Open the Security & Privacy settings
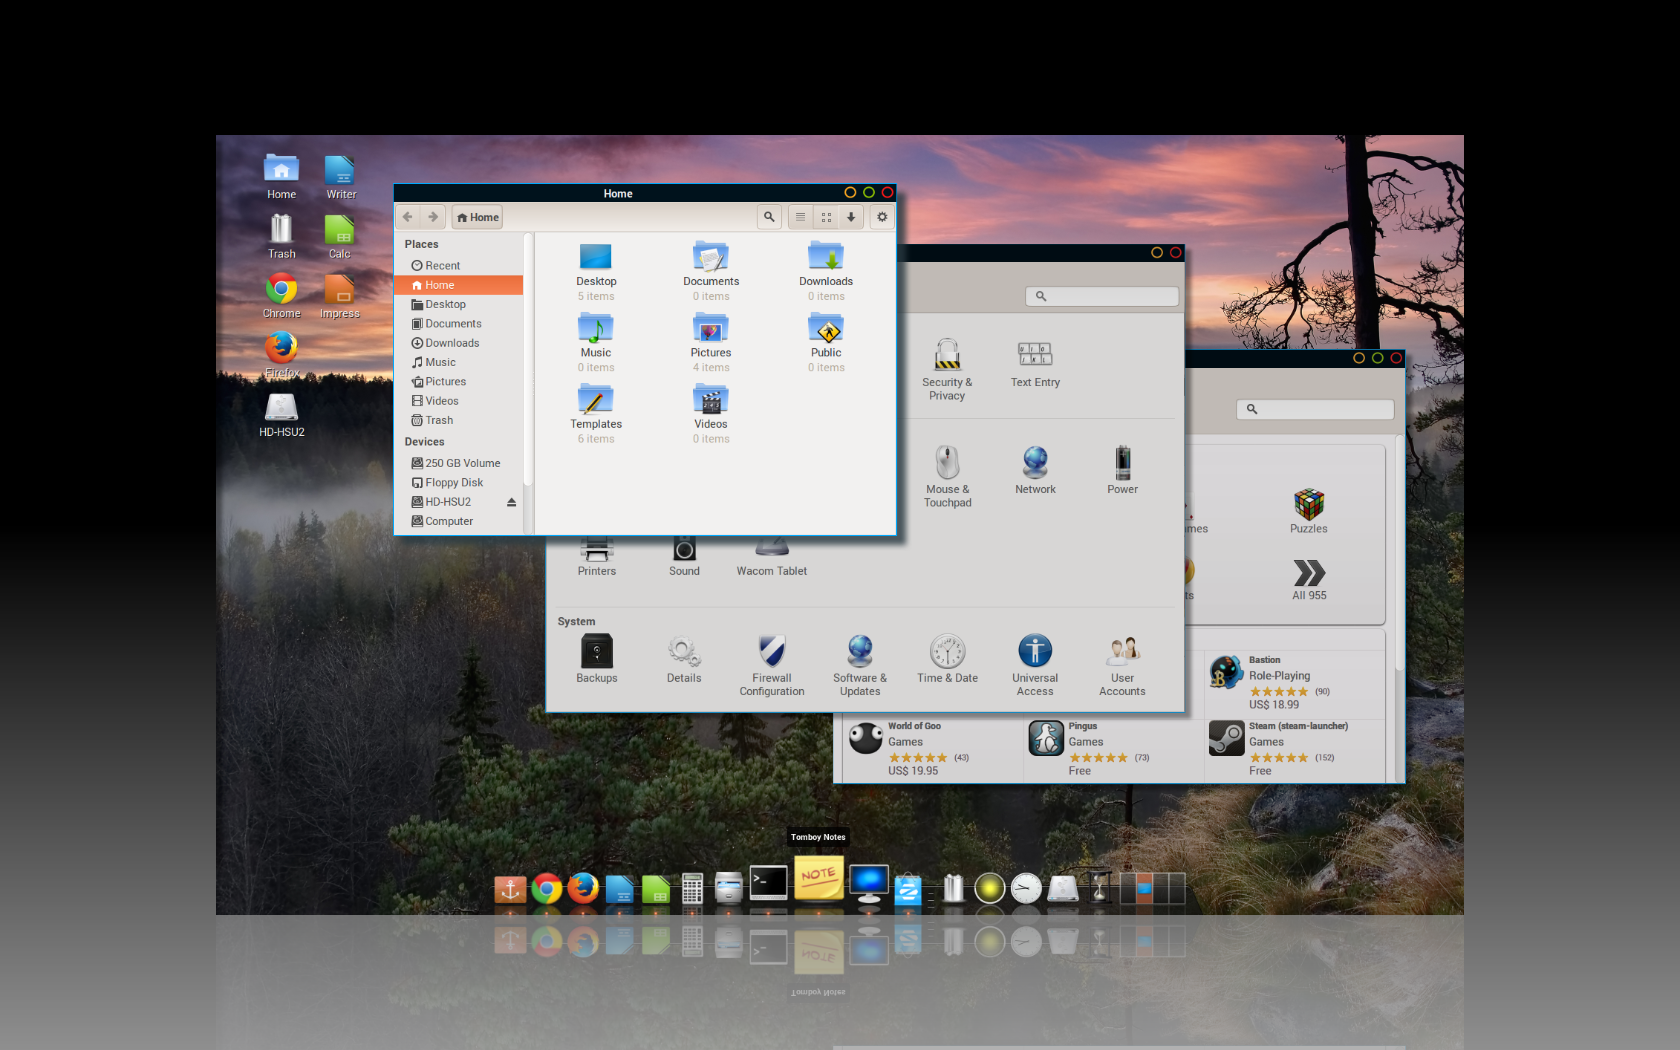The image size is (1680, 1050). [946, 367]
